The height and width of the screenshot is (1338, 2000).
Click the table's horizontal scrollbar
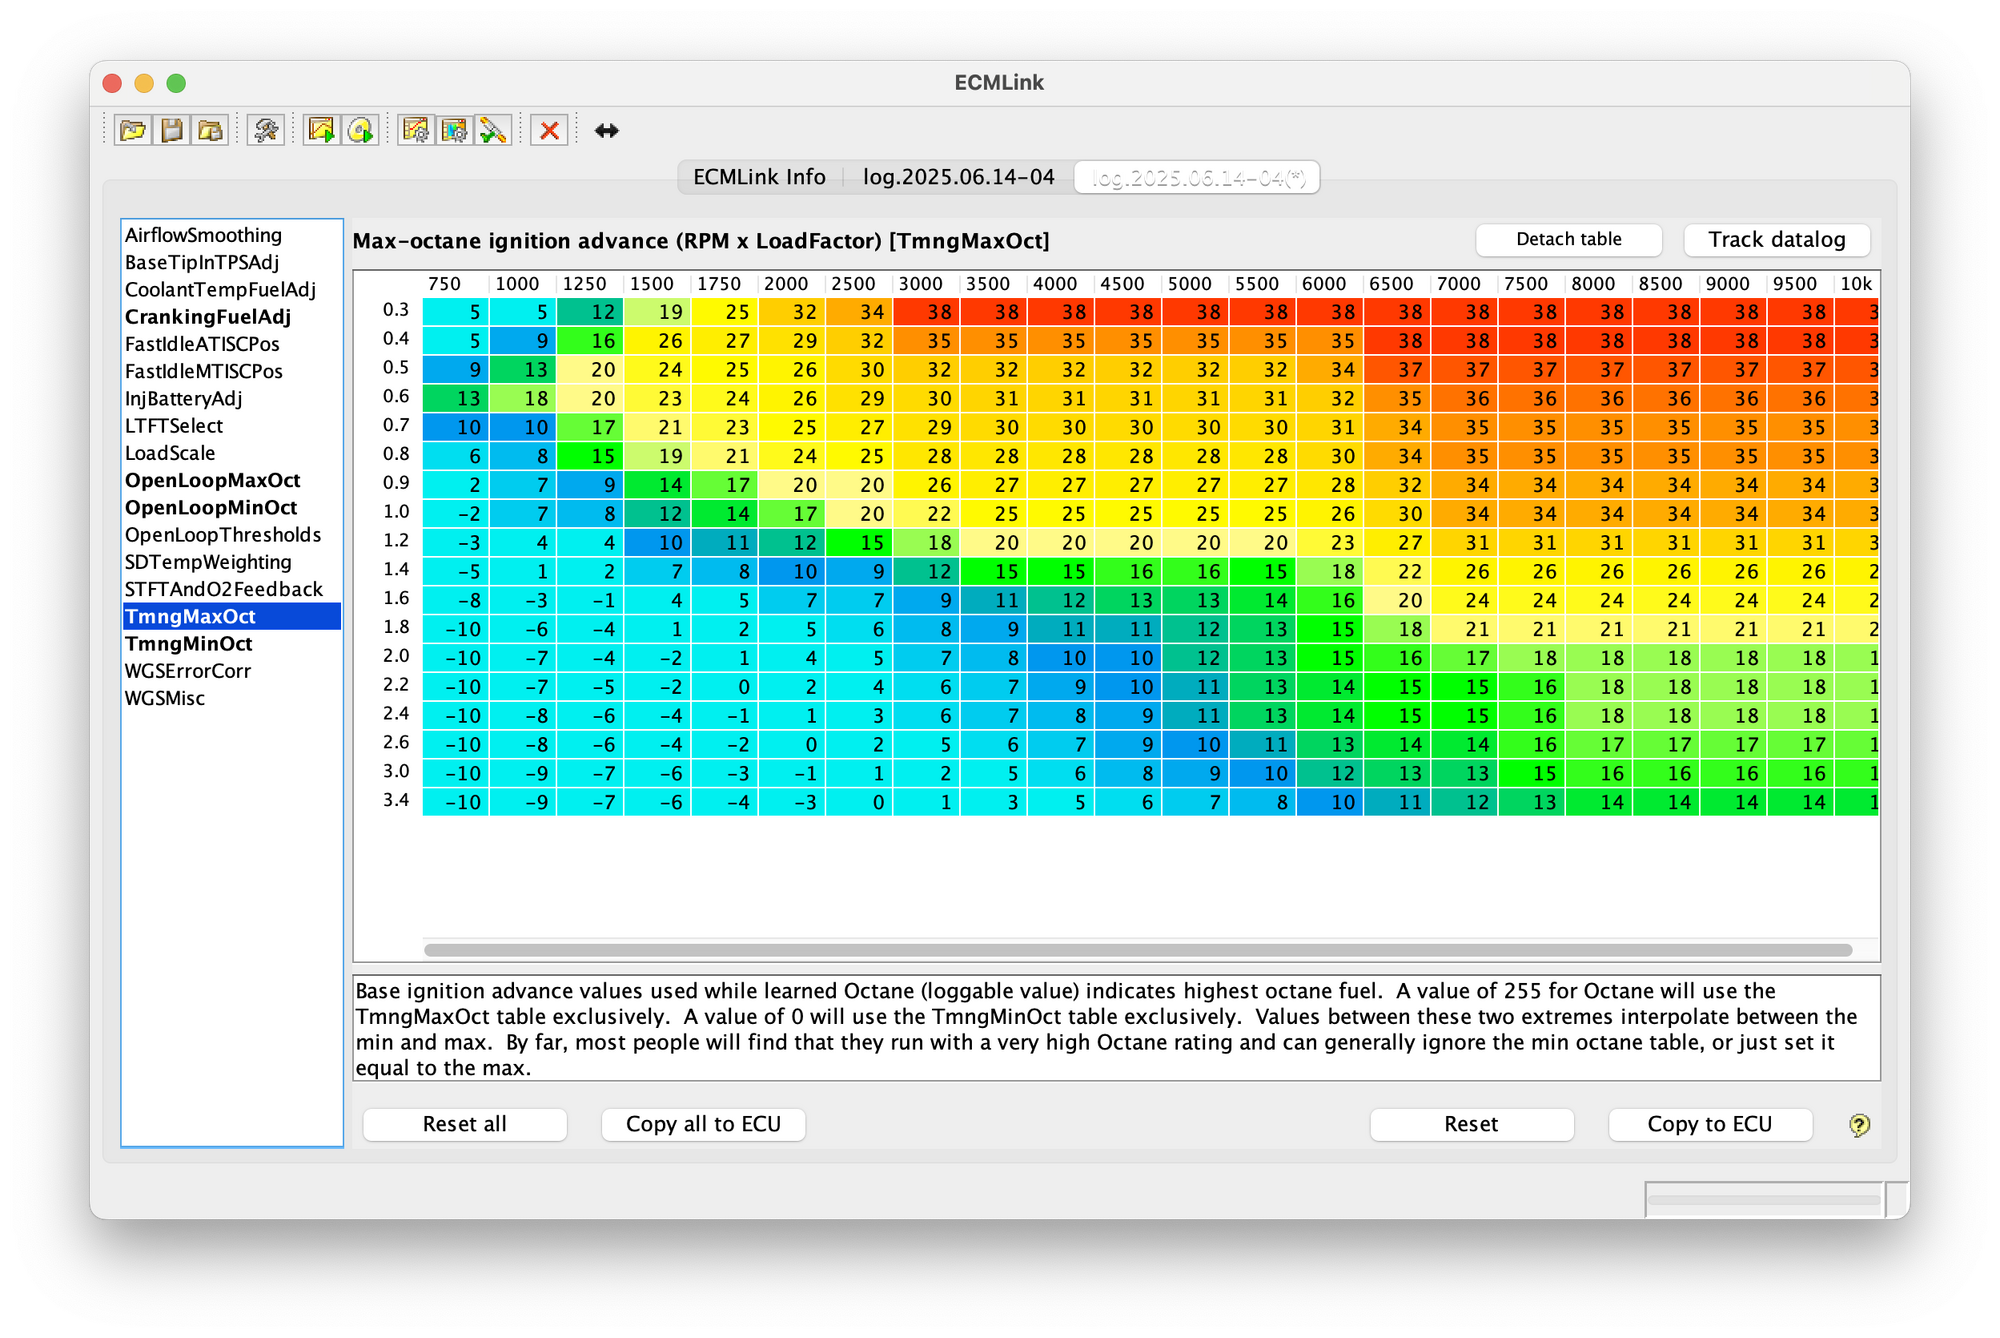pyautogui.click(x=1138, y=949)
